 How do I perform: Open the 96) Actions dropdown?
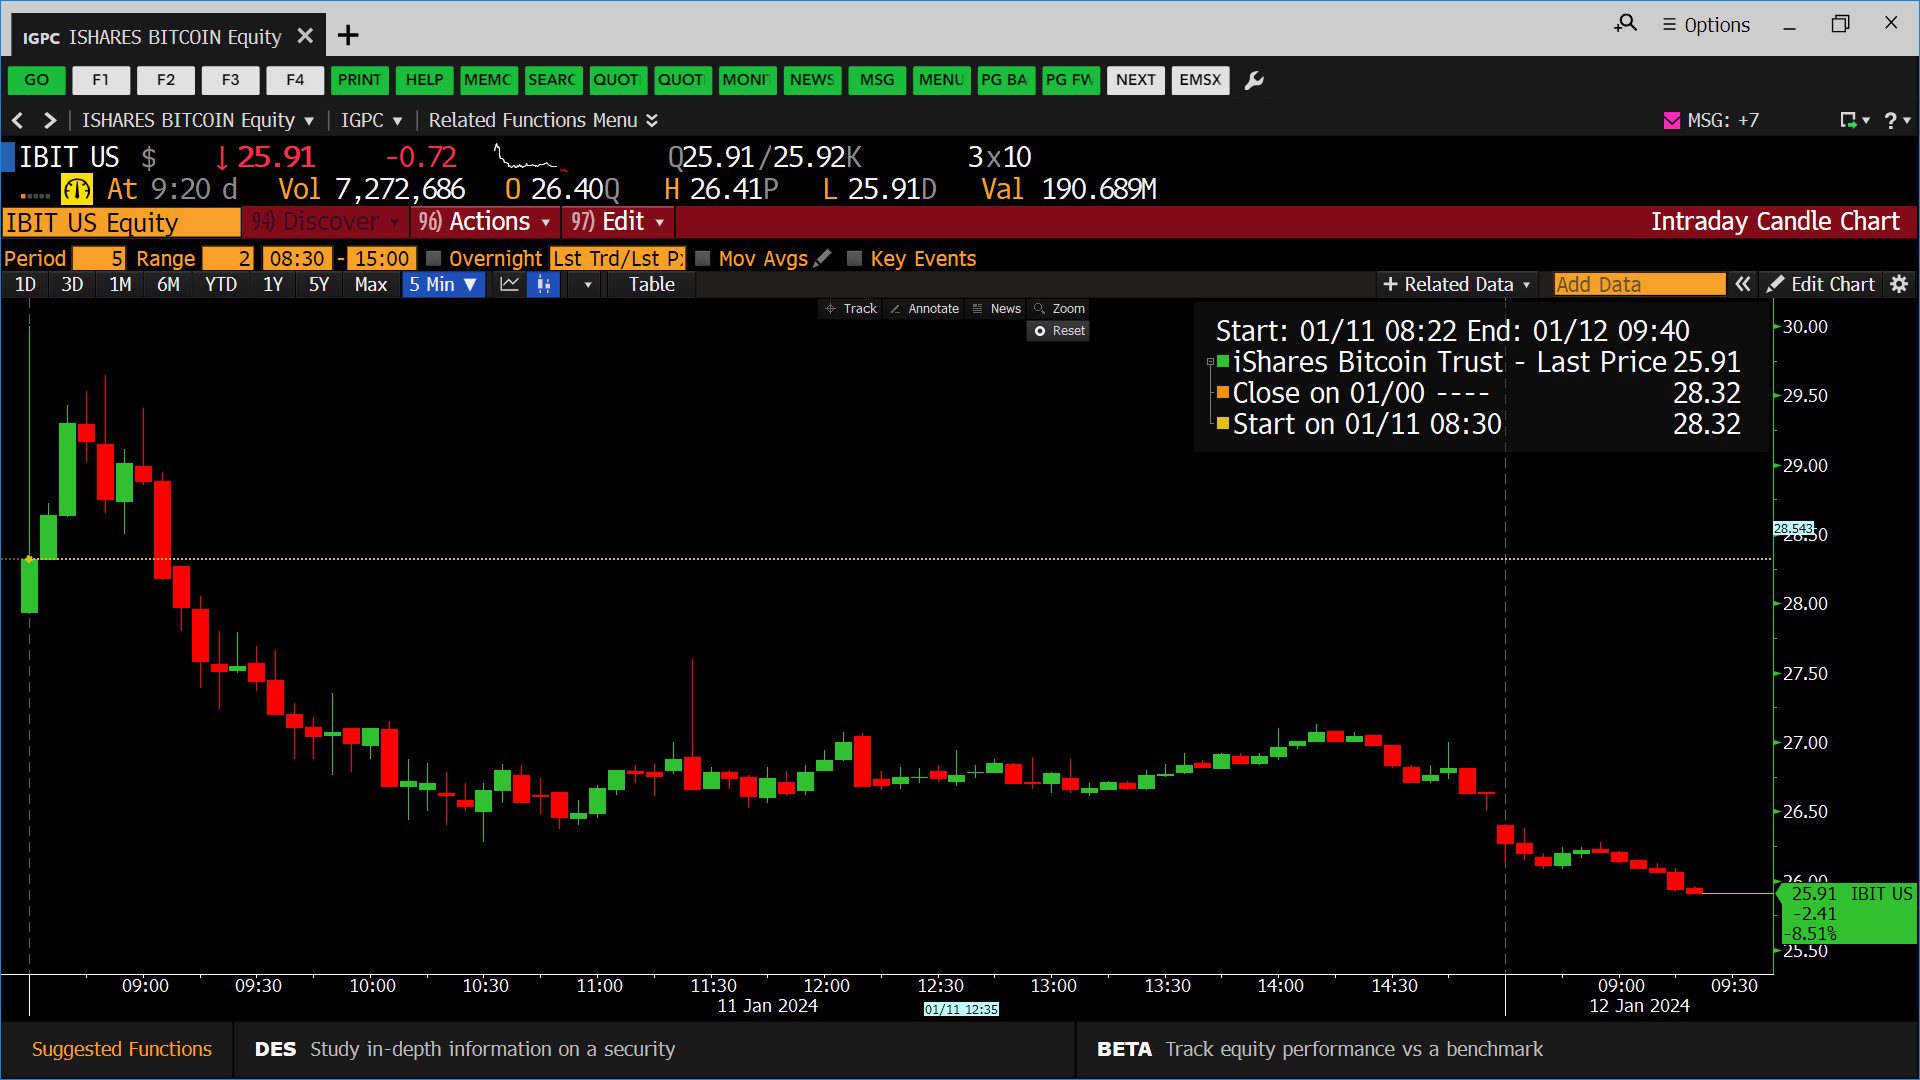(485, 221)
